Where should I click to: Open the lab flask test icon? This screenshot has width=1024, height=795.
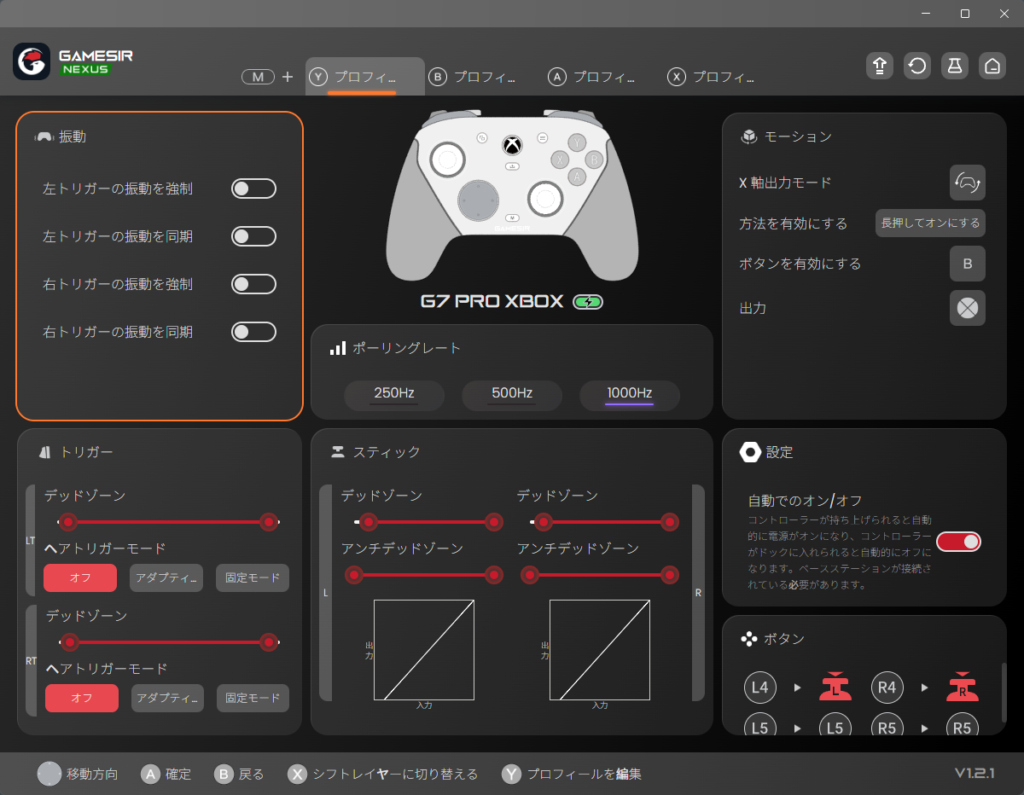(x=955, y=65)
